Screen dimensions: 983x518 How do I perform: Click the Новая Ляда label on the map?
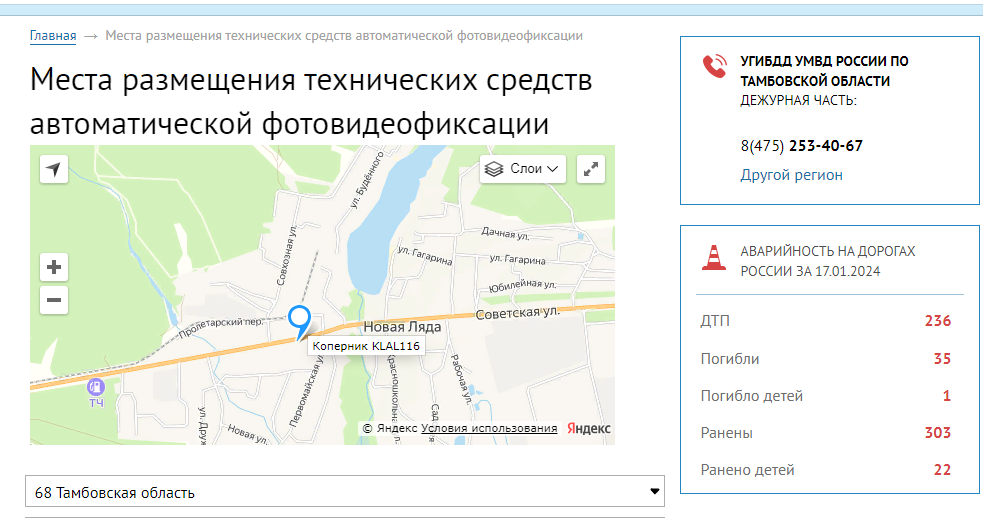click(402, 326)
